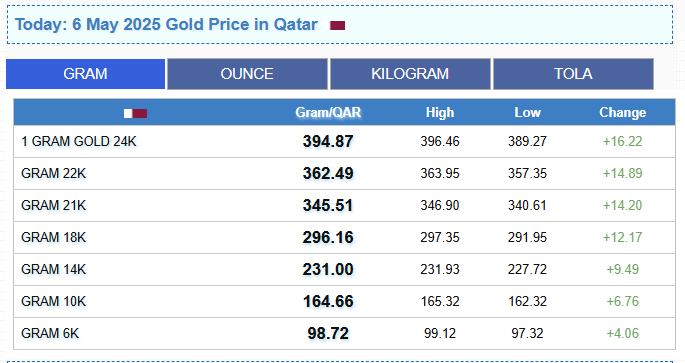Select the GRAM tab
The image size is (685, 363).
pos(86,74)
